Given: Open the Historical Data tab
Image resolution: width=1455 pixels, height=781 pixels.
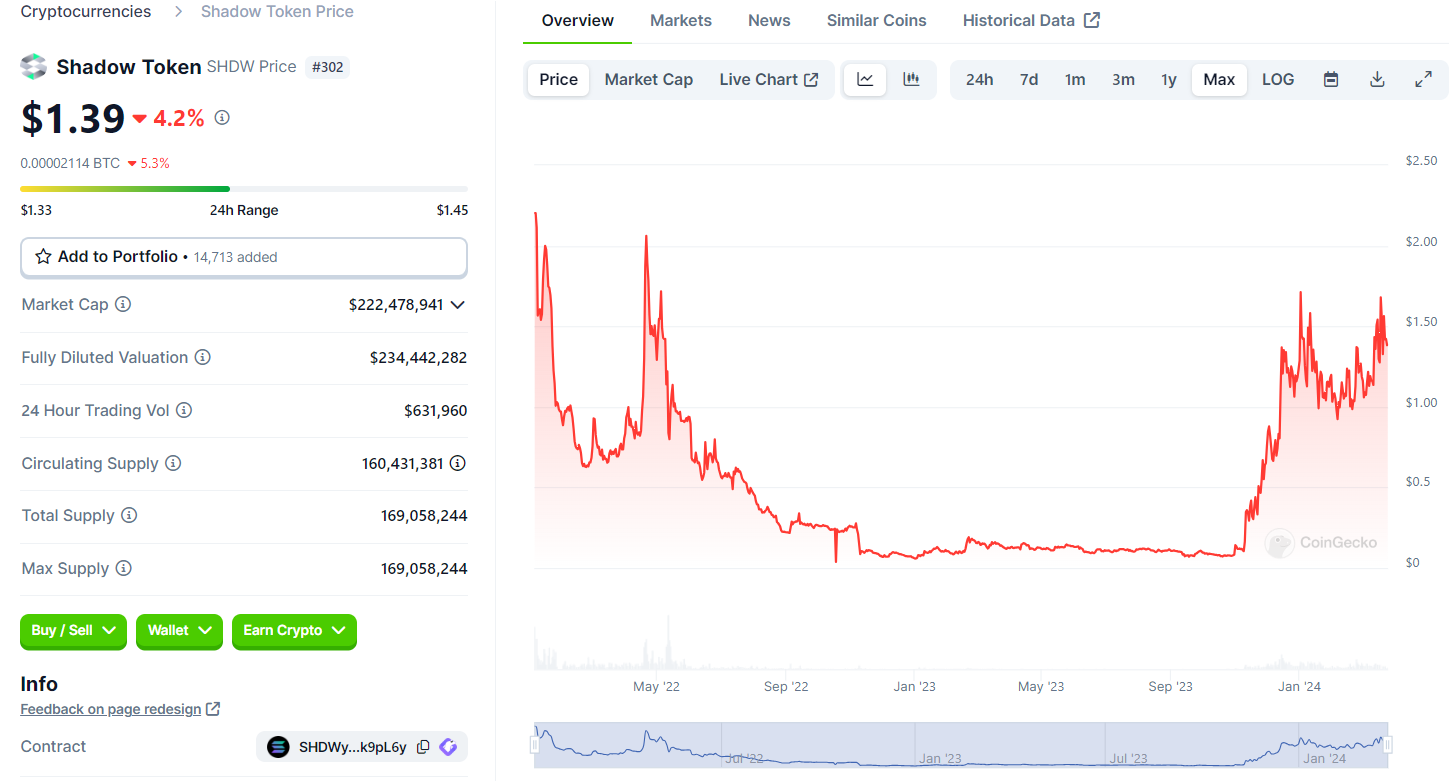Looking at the screenshot, I should click(1021, 19).
